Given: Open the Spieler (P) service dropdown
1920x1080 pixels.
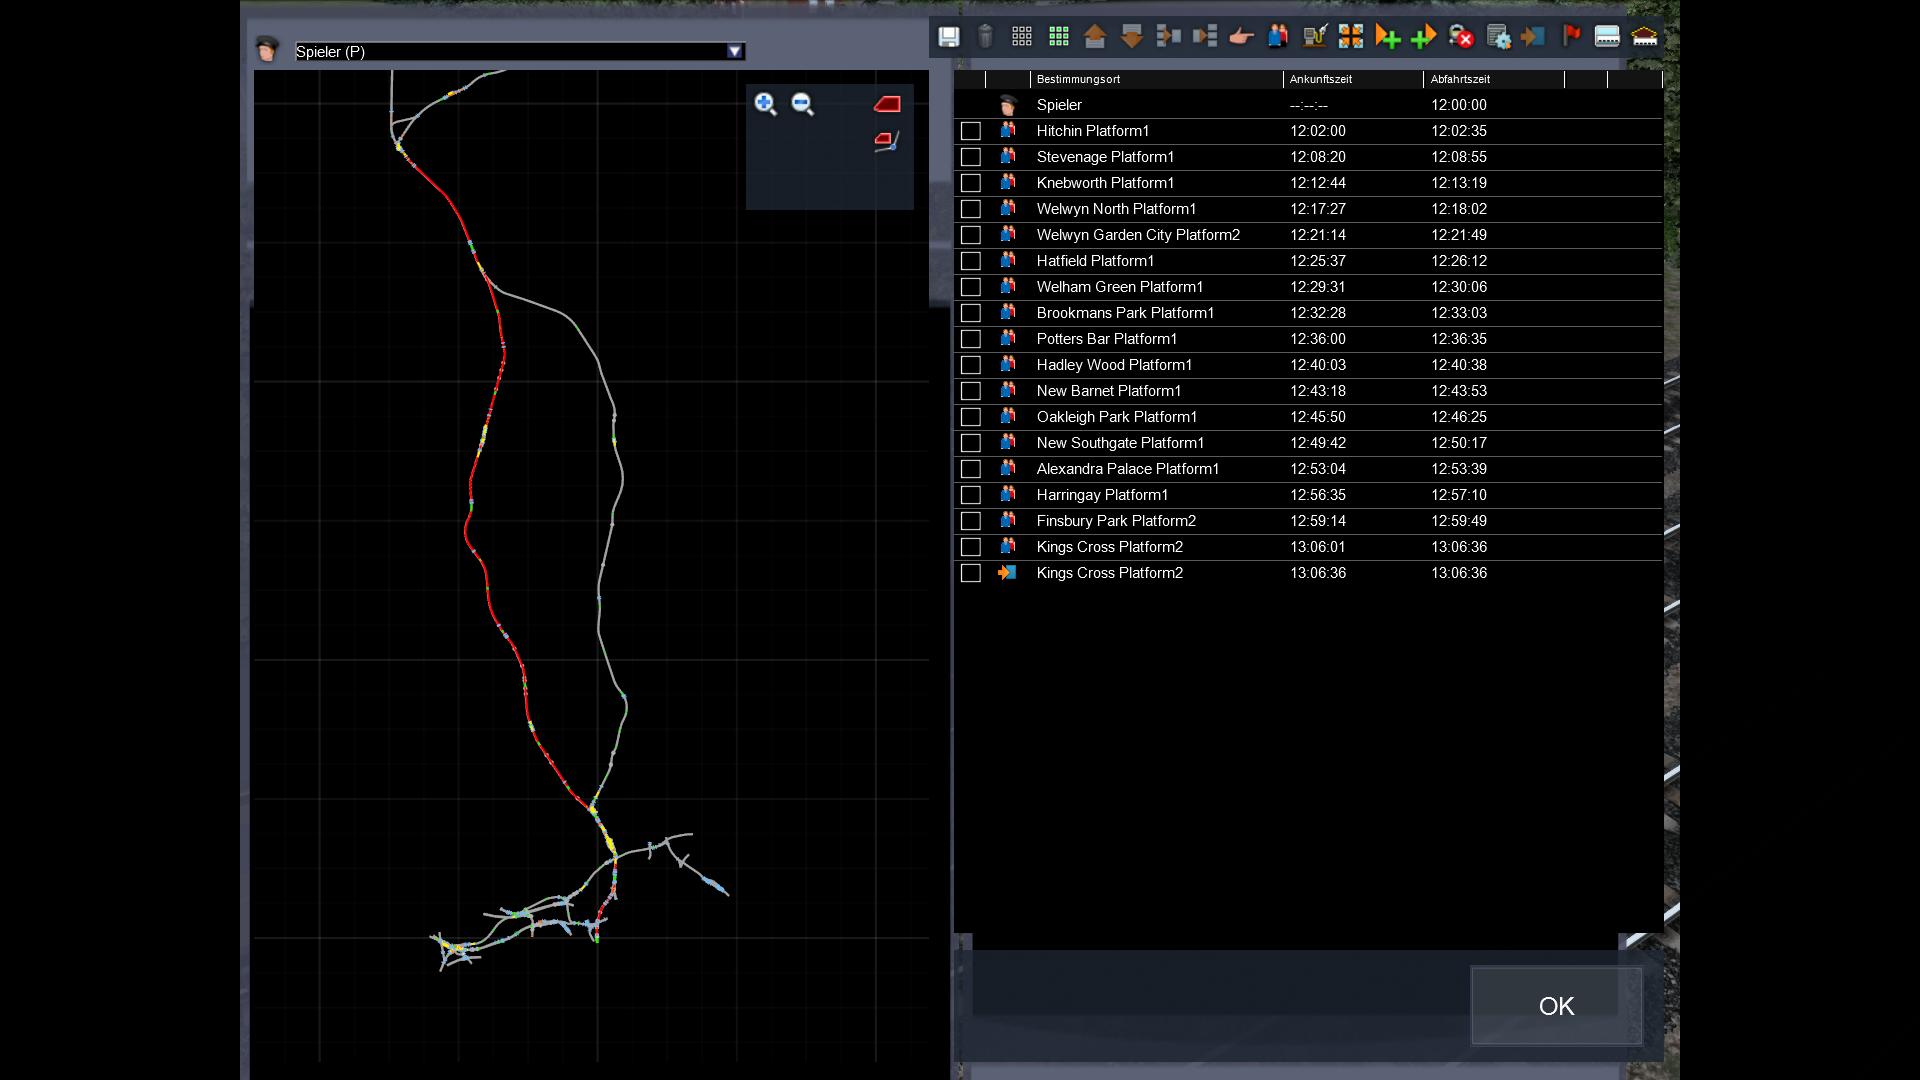Looking at the screenshot, I should click(735, 52).
